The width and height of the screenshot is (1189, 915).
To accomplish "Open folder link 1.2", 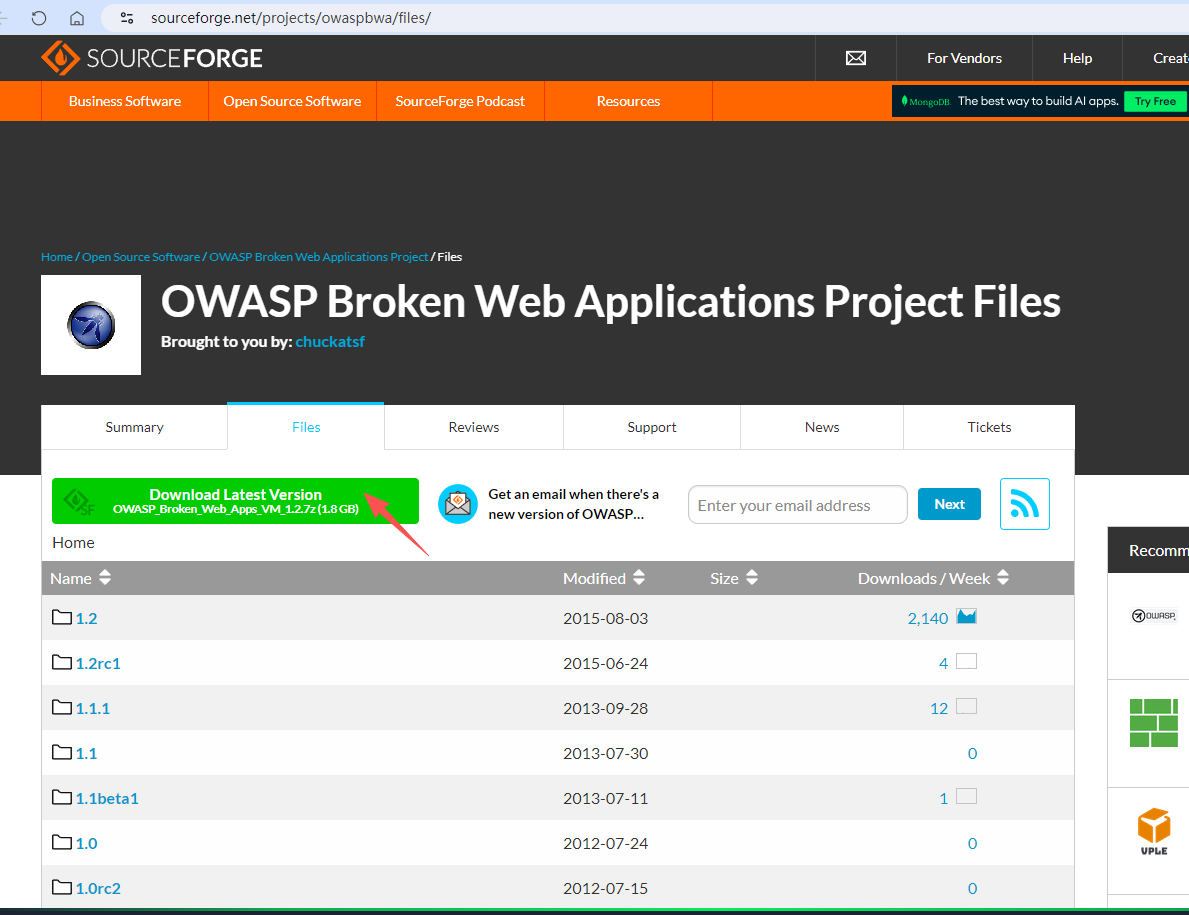I will tap(86, 619).
